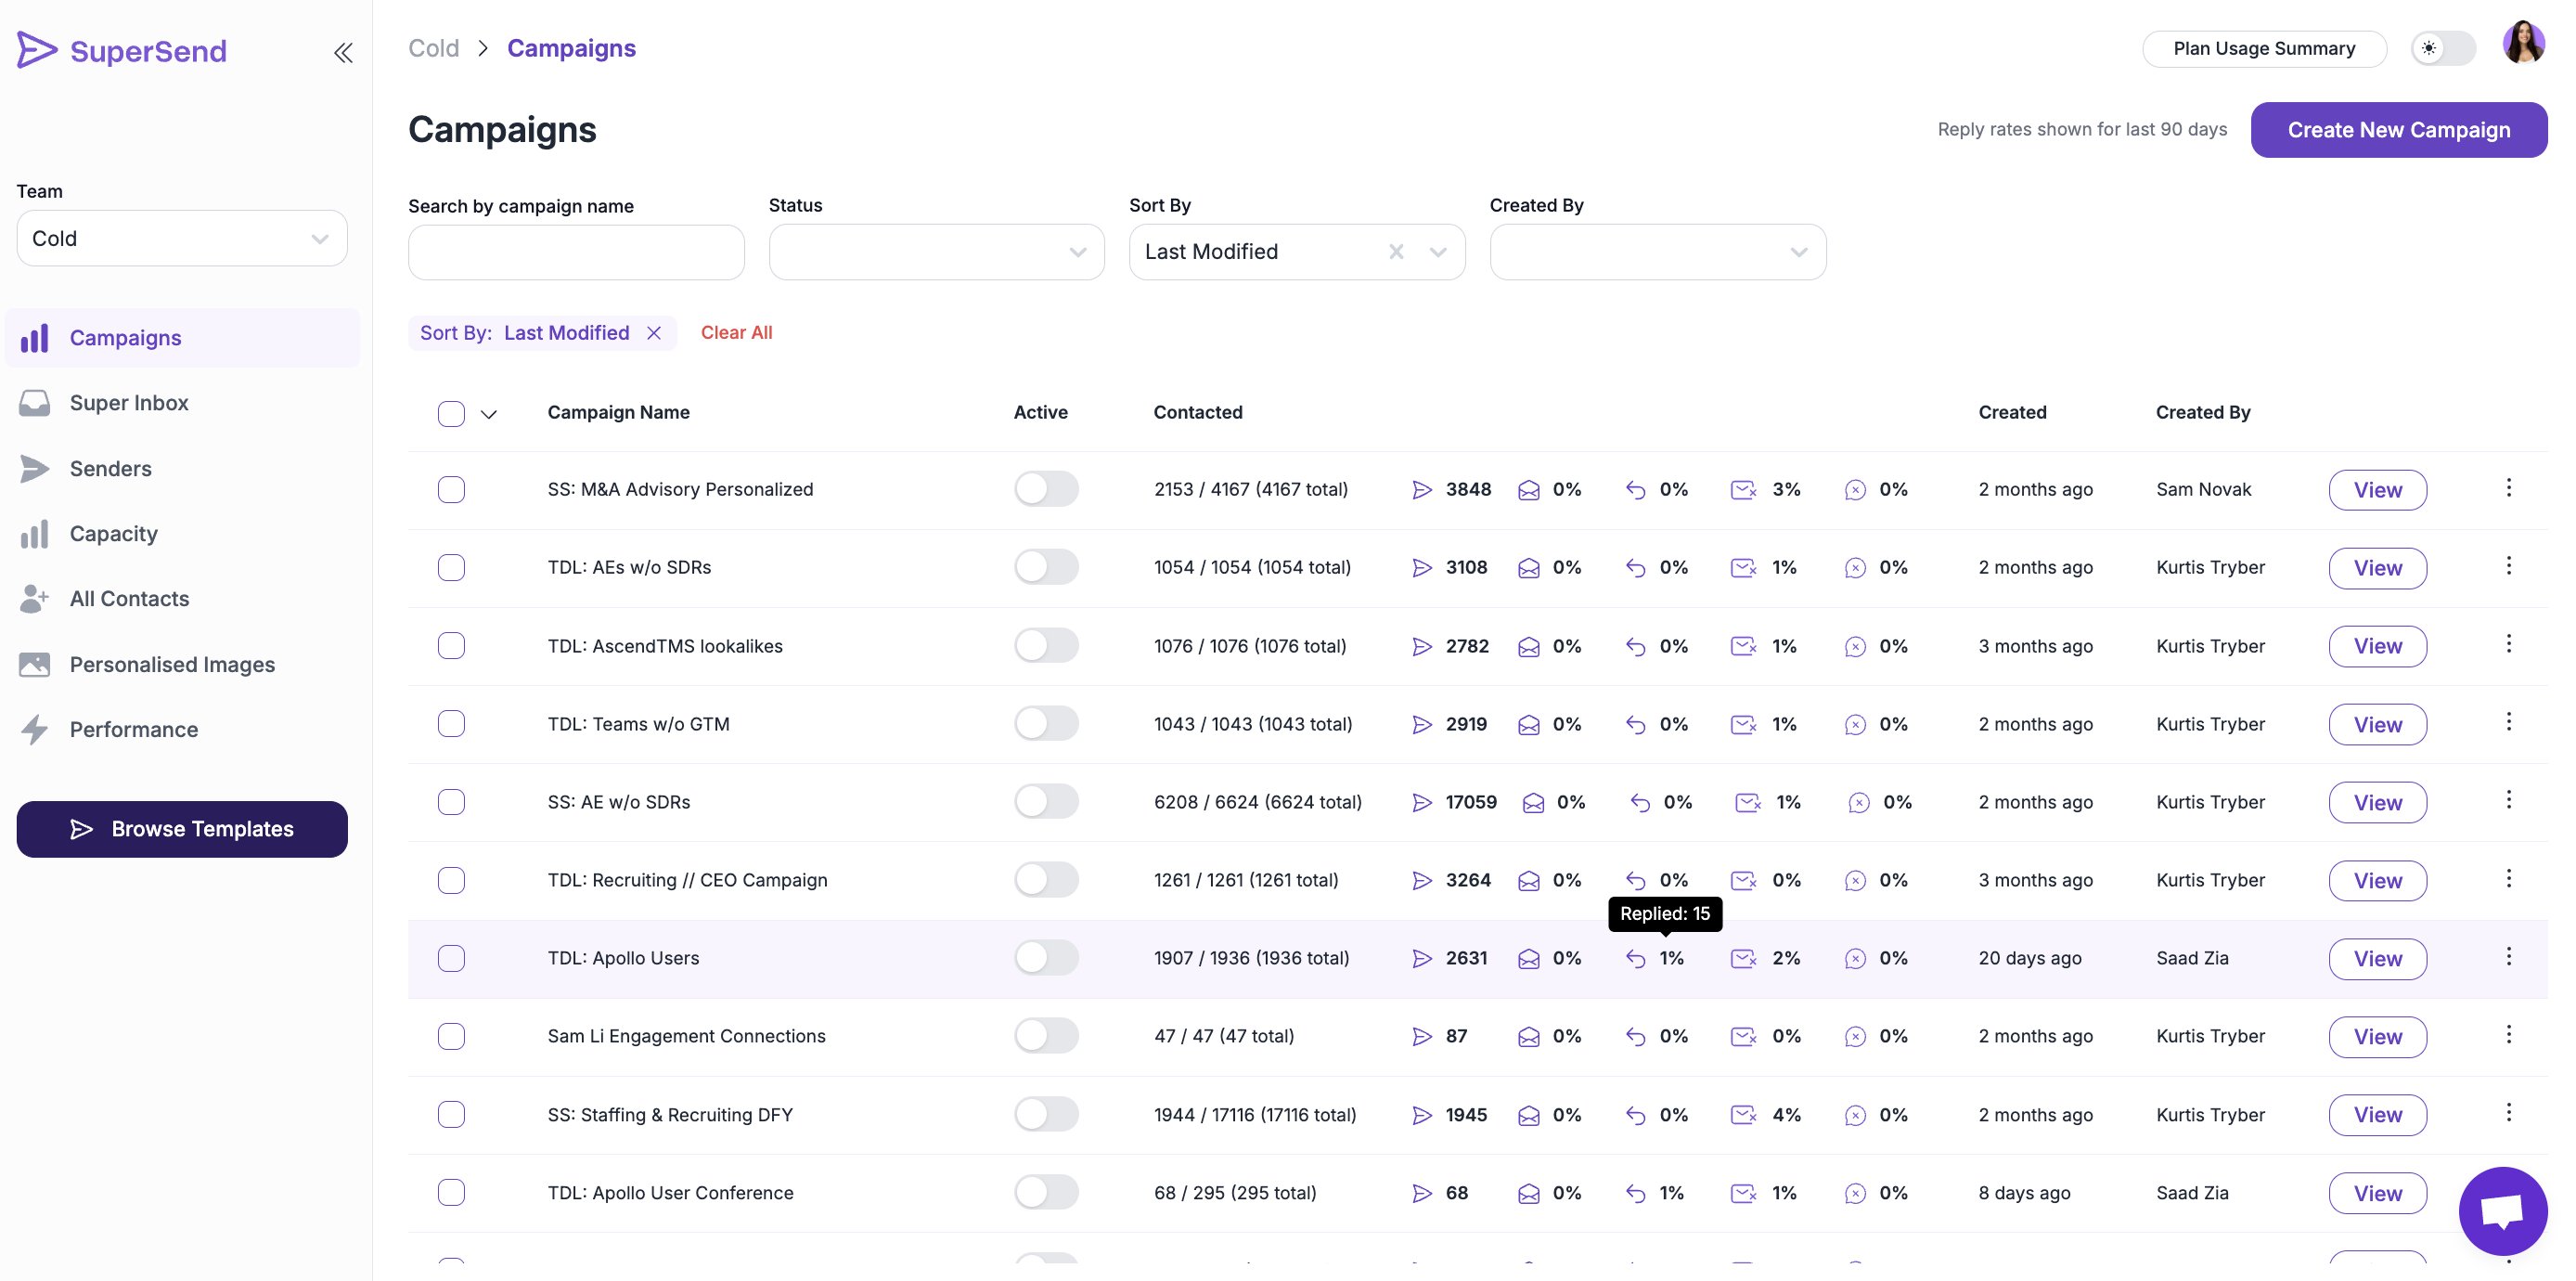This screenshot has width=2576, height=1281.
Task: Remove the Sort By Last Modified filter chip
Action: tap(654, 333)
